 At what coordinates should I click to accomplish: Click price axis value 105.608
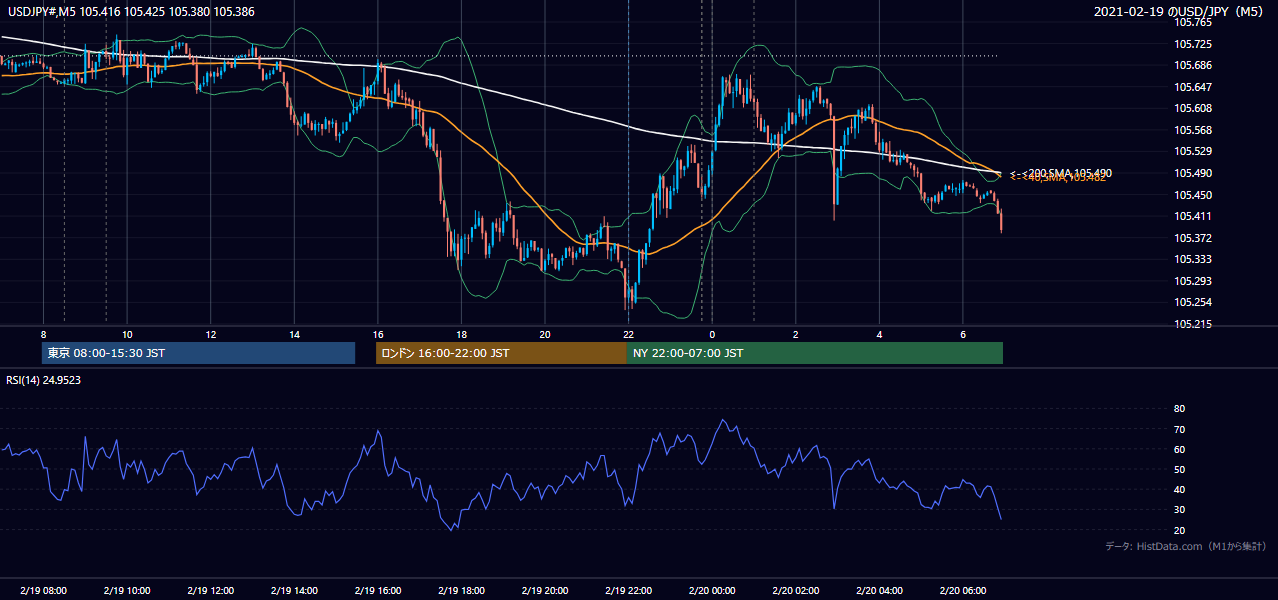coord(1194,108)
